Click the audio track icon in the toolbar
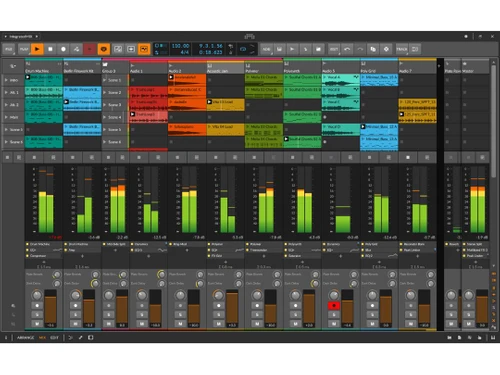This screenshot has width=500, height=375. pyautogui.click(x=292, y=49)
